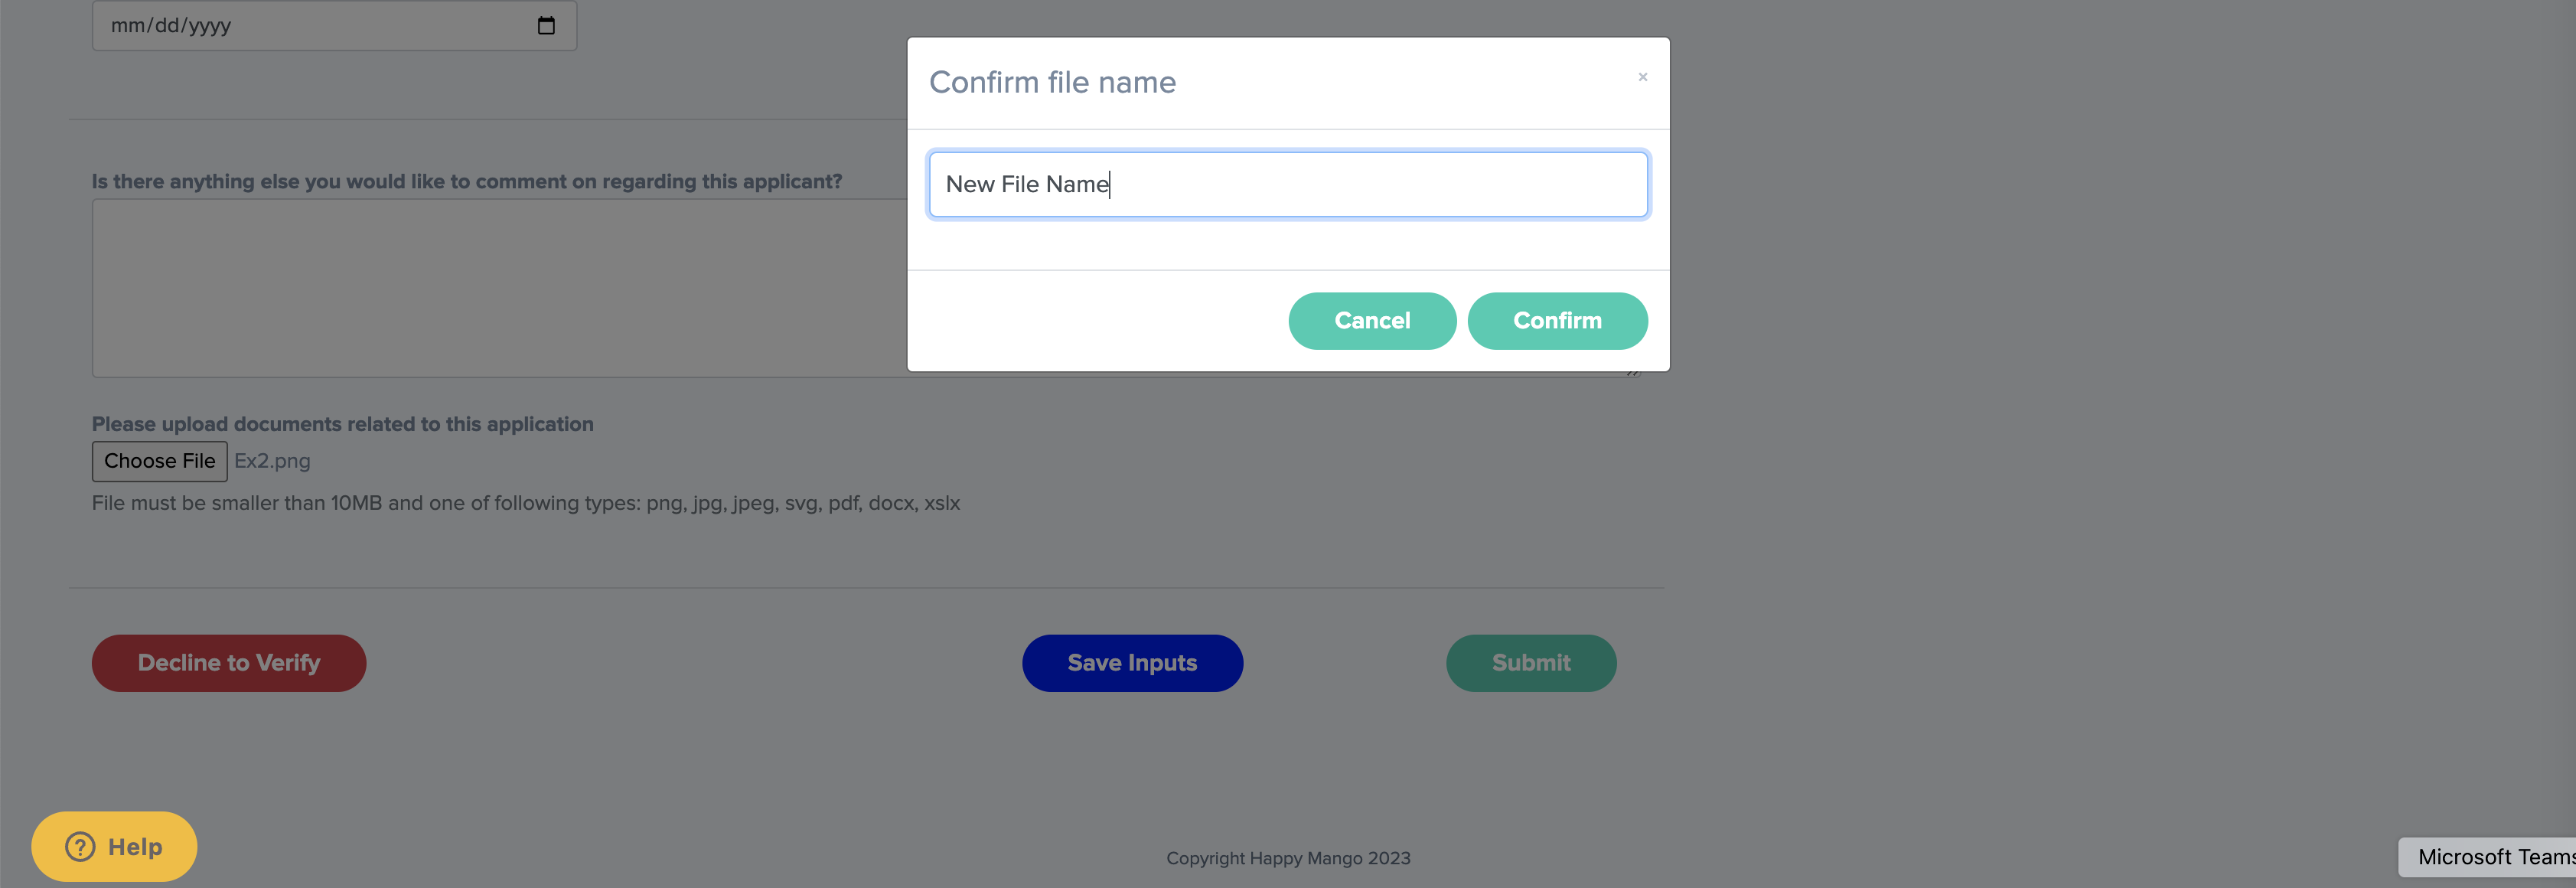Select the month segment of the date

point(127,26)
